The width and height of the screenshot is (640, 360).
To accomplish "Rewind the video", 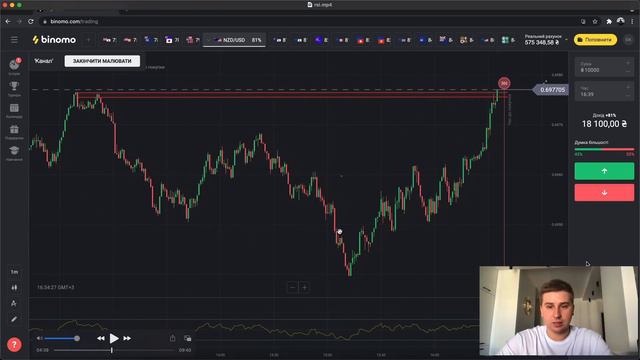I will click(100, 338).
